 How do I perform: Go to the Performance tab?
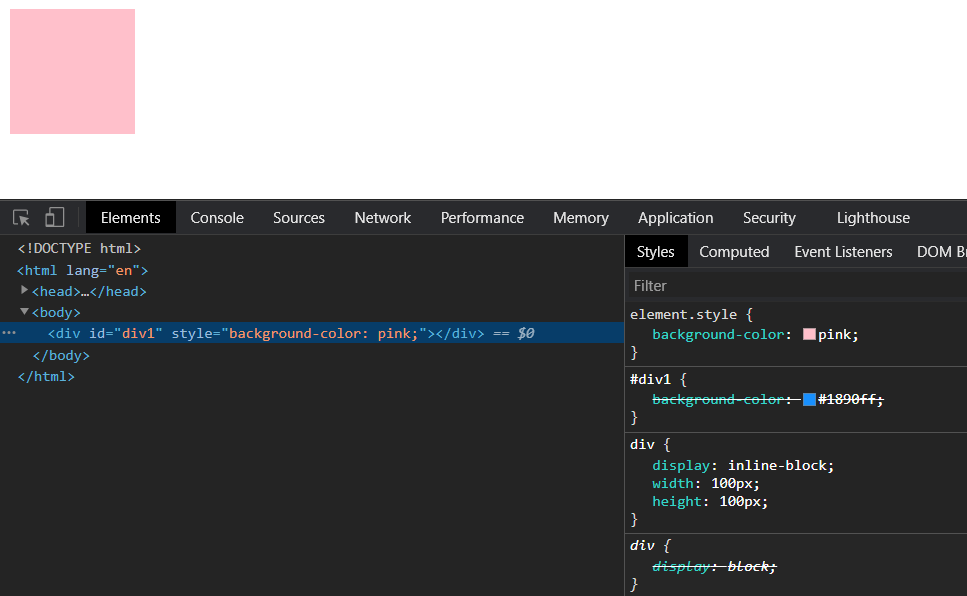click(482, 218)
